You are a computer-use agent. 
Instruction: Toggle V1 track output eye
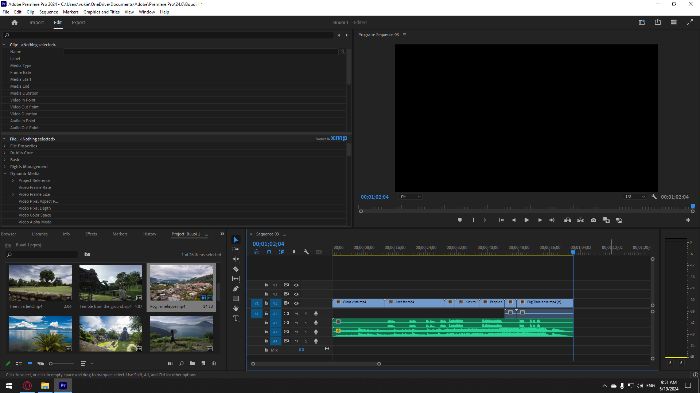pyautogui.click(x=296, y=303)
